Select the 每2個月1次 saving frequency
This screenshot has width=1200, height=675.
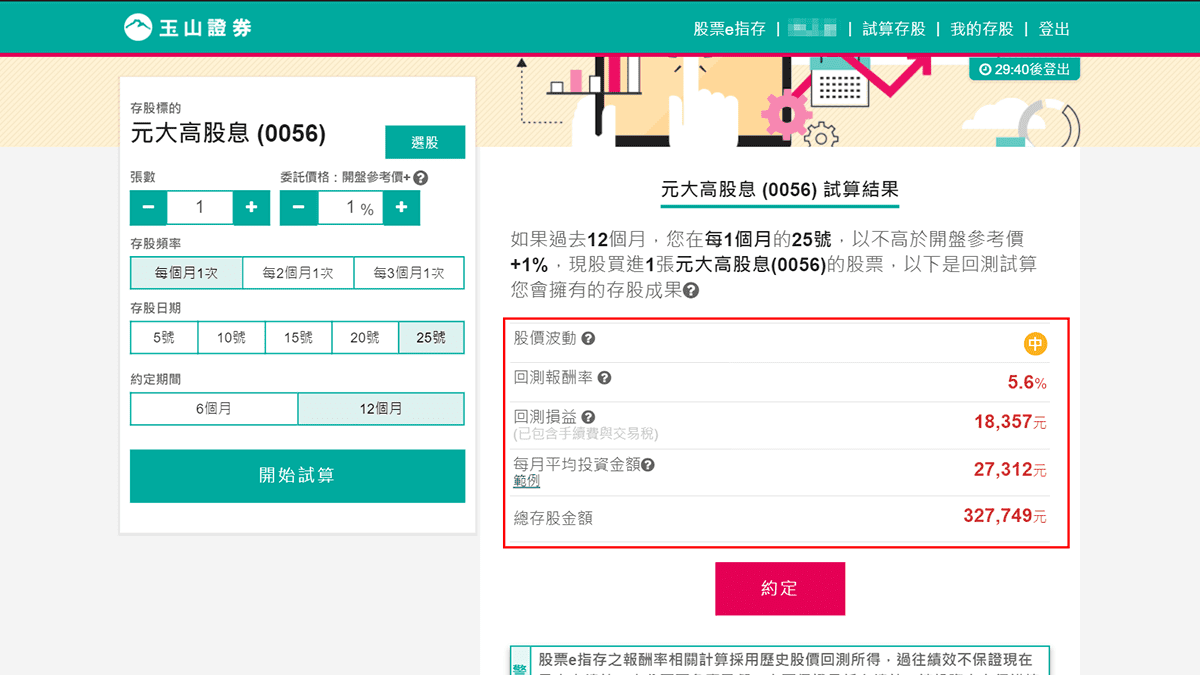pyautogui.click(x=298, y=272)
